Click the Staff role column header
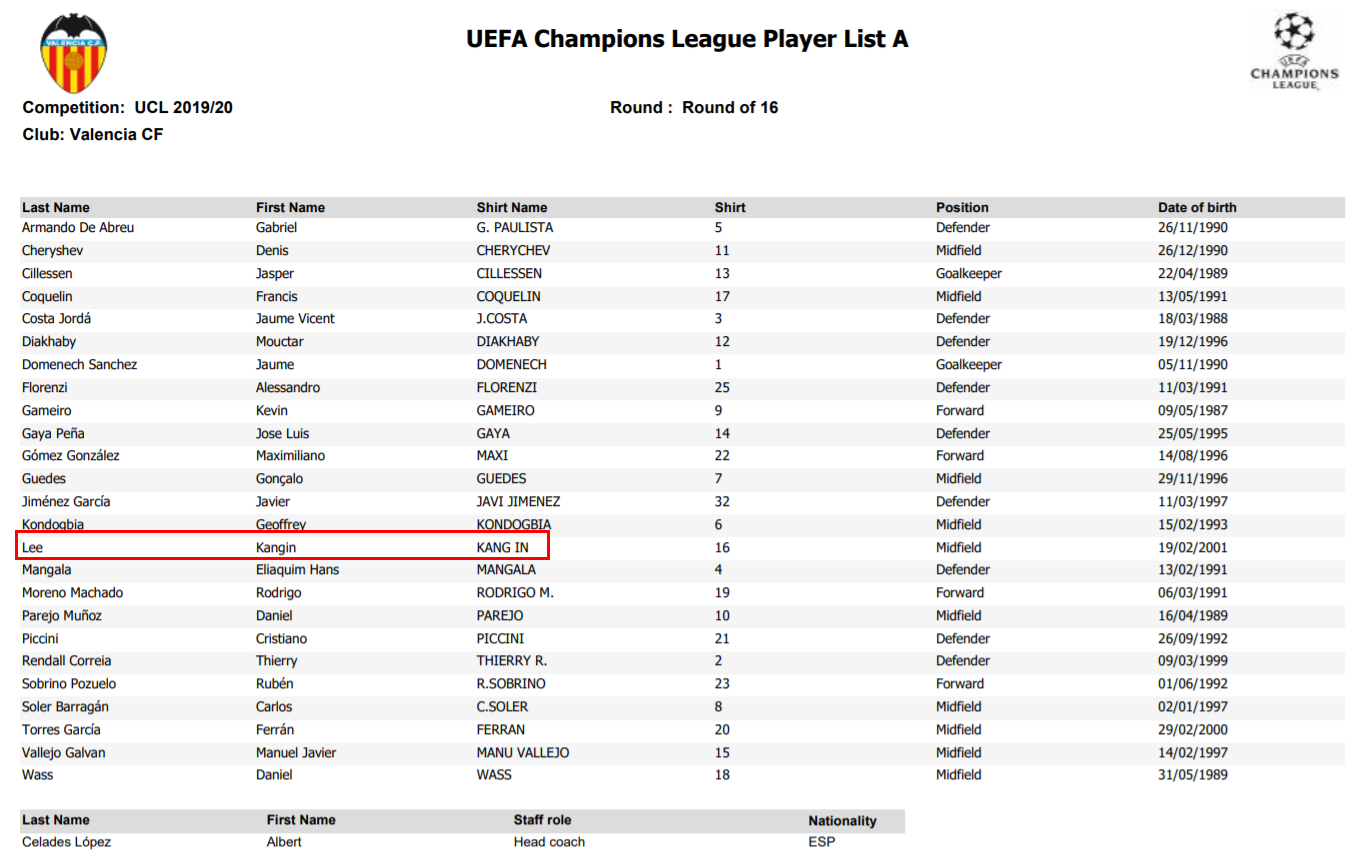Viewport: 1369px width, 862px height. tap(542, 820)
